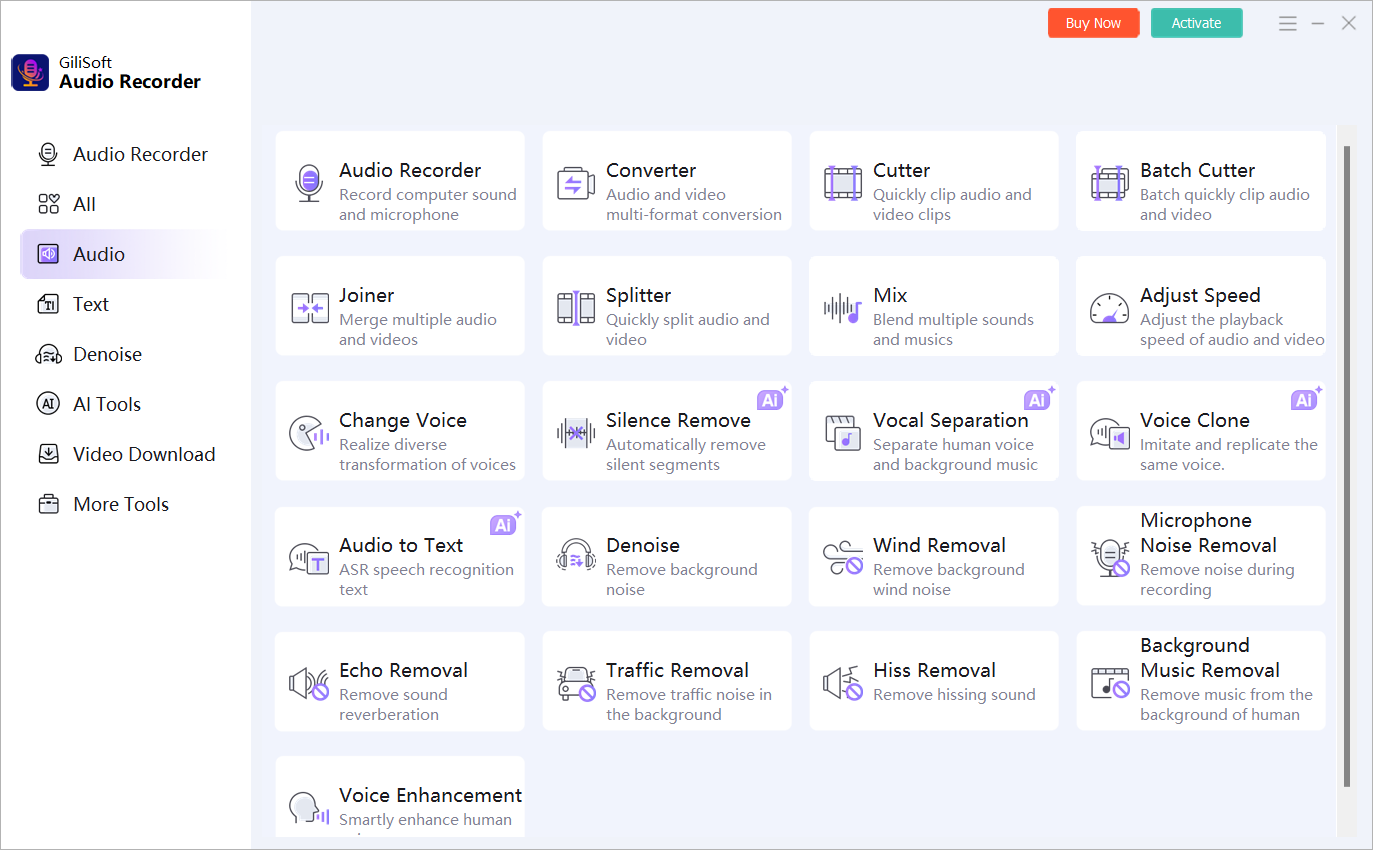The width and height of the screenshot is (1373, 850).
Task: Click the Background Music Removal icon
Action: click(1110, 683)
